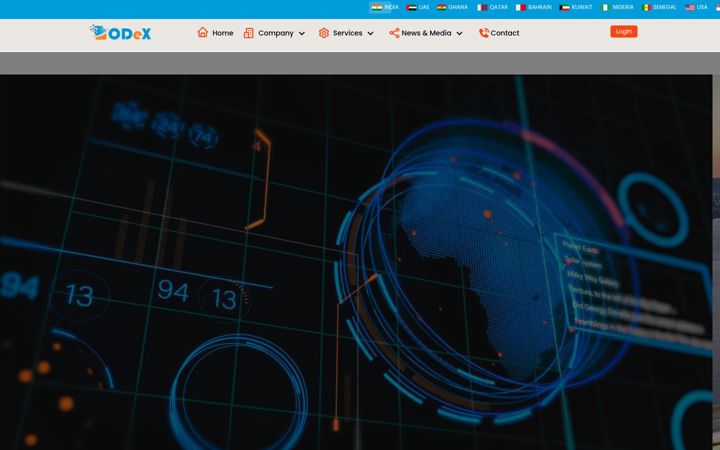Click the ODeX logo

pyautogui.click(x=120, y=33)
